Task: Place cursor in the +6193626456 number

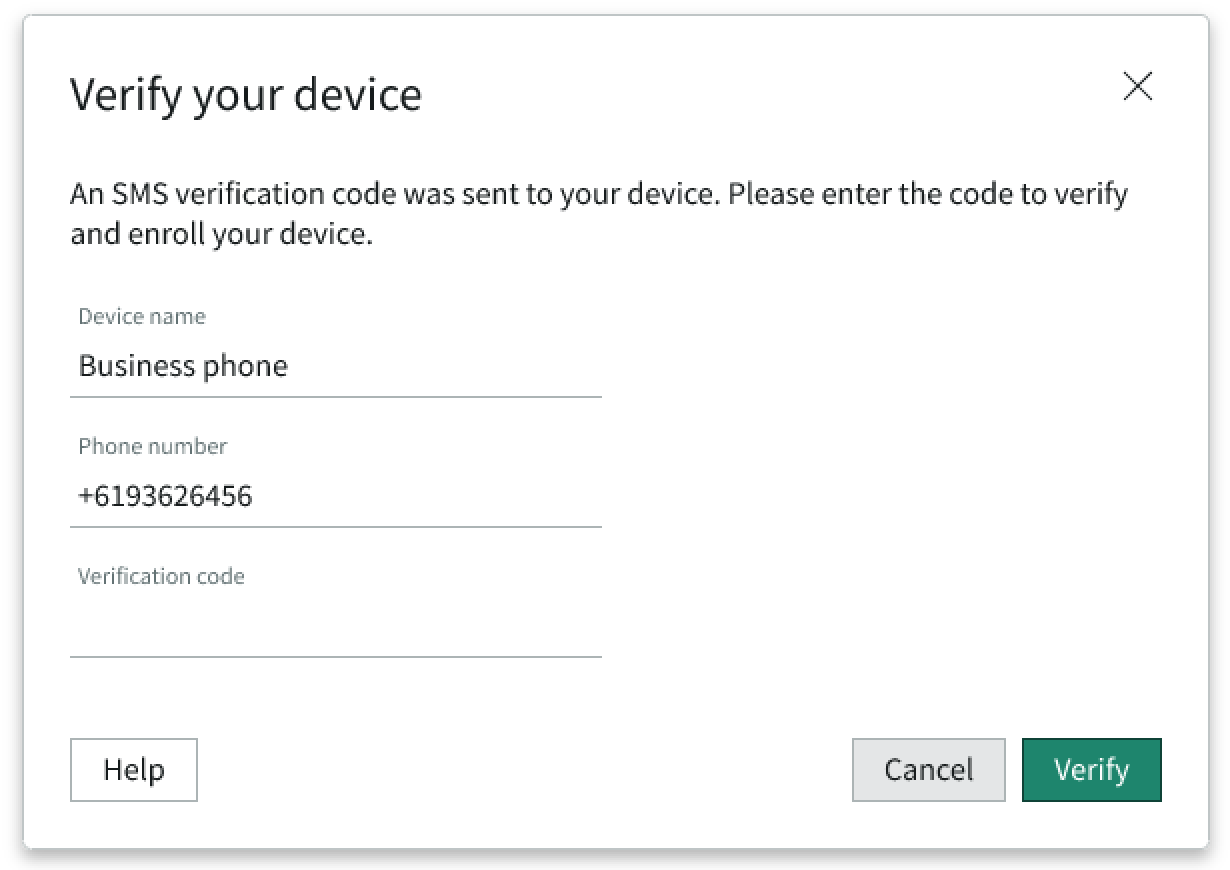Action: coord(166,496)
